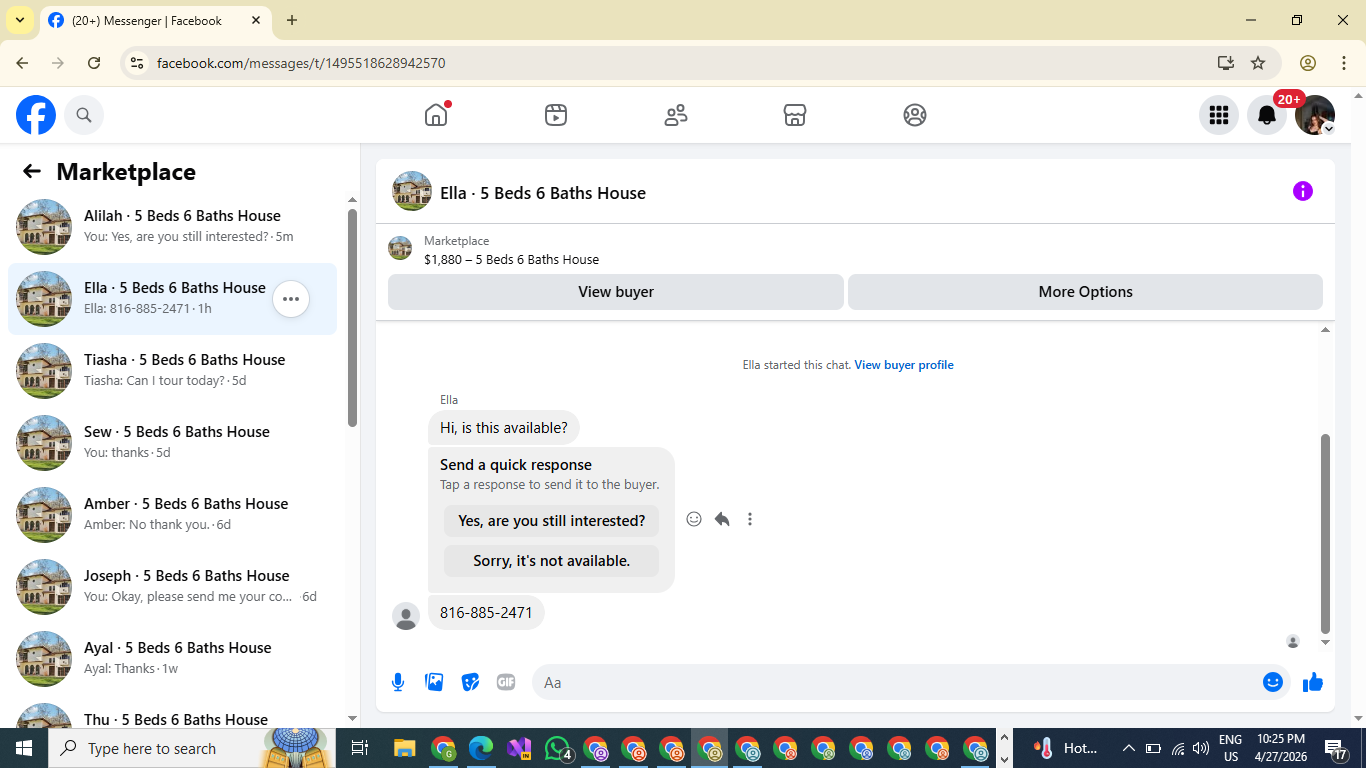1366x768 pixels.
Task: Open the Alilah conversation
Action: tap(172, 227)
